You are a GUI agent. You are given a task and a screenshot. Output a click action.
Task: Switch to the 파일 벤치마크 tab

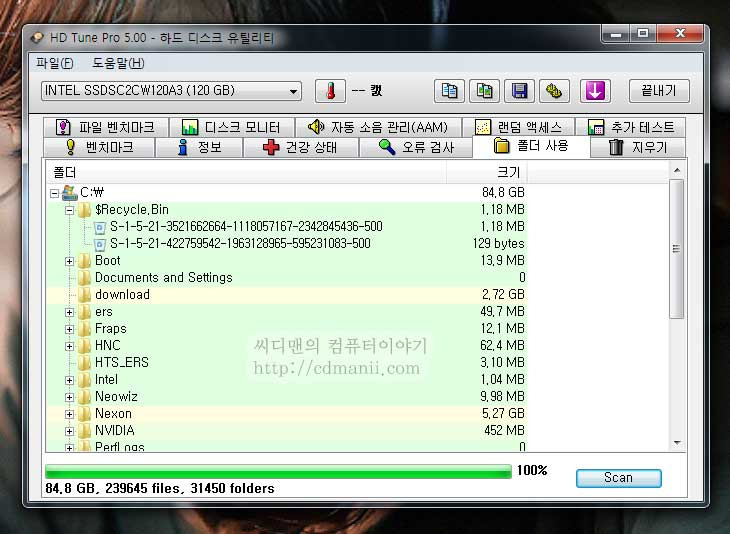[x=106, y=127]
